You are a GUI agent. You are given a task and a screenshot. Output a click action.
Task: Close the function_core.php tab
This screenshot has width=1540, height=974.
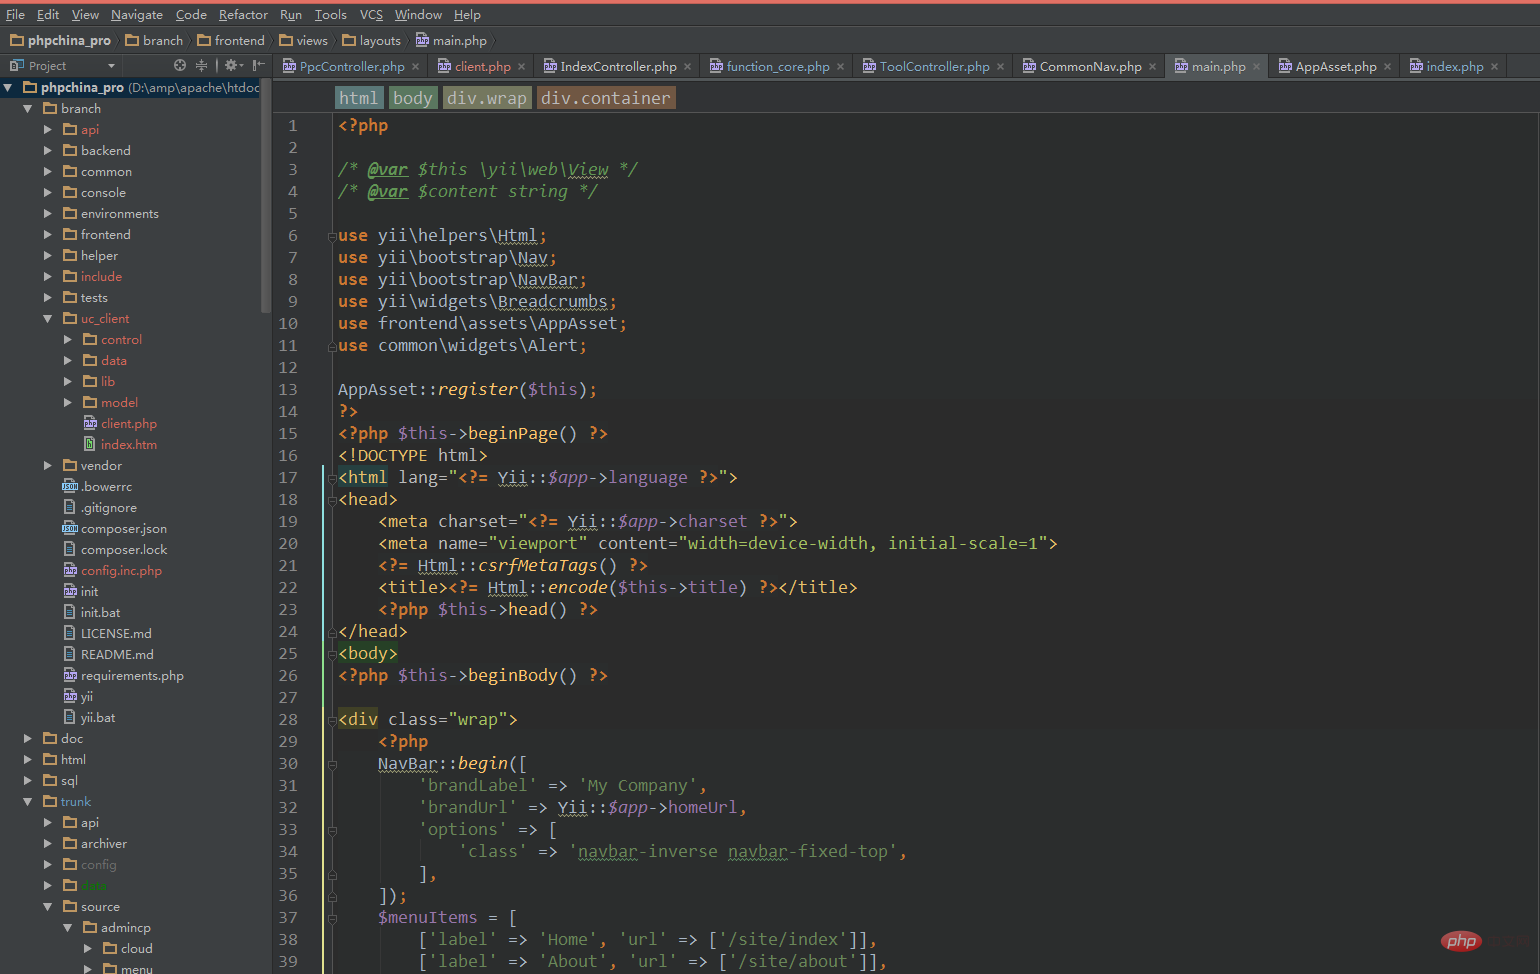(x=841, y=67)
